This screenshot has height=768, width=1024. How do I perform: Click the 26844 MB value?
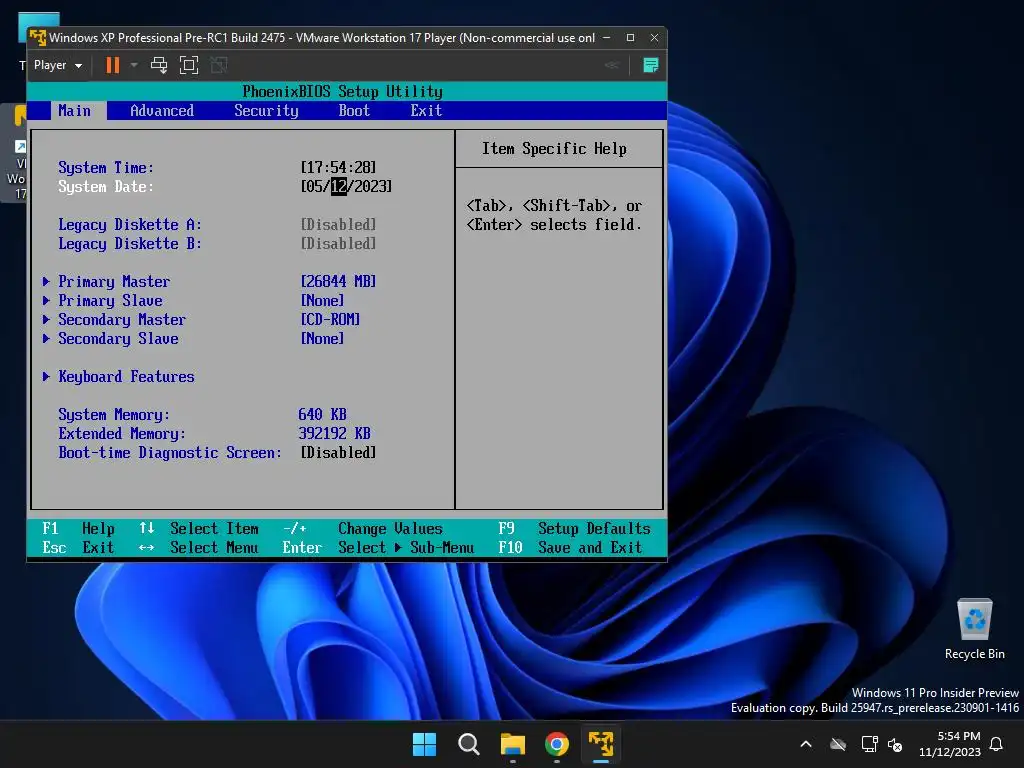point(338,281)
